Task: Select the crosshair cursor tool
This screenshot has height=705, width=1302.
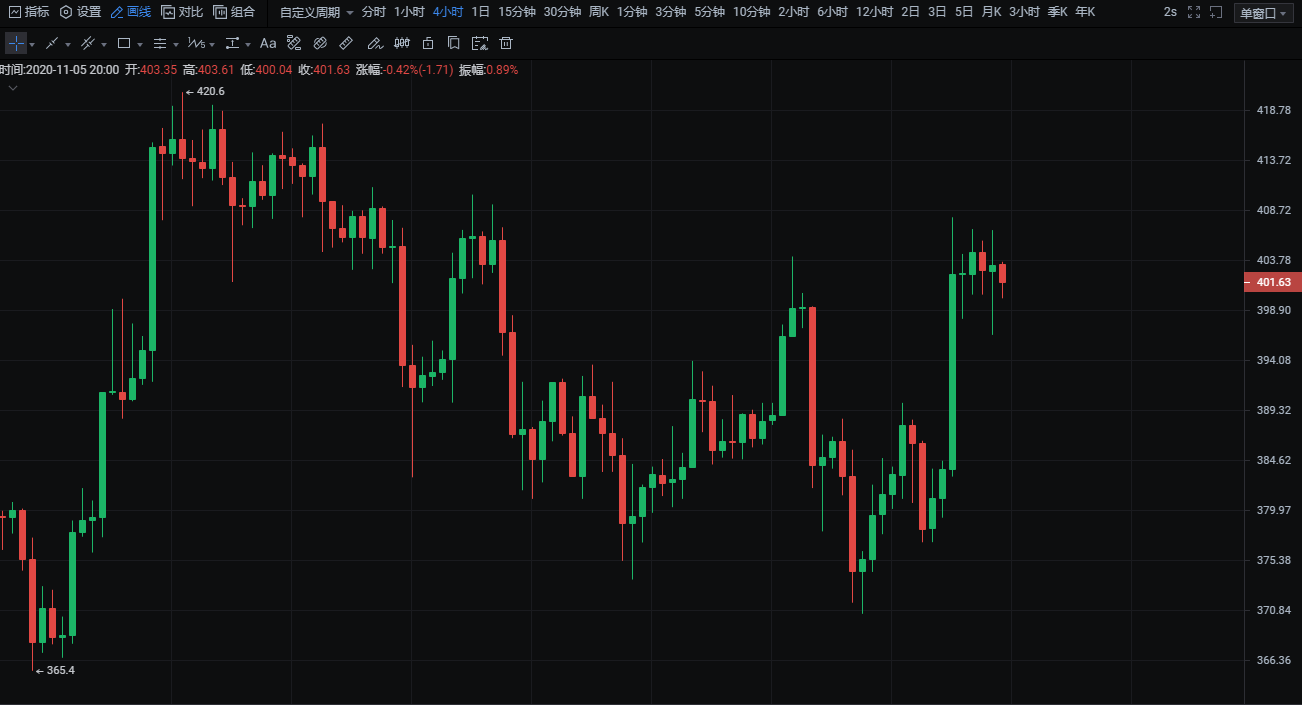Action: tap(16, 44)
